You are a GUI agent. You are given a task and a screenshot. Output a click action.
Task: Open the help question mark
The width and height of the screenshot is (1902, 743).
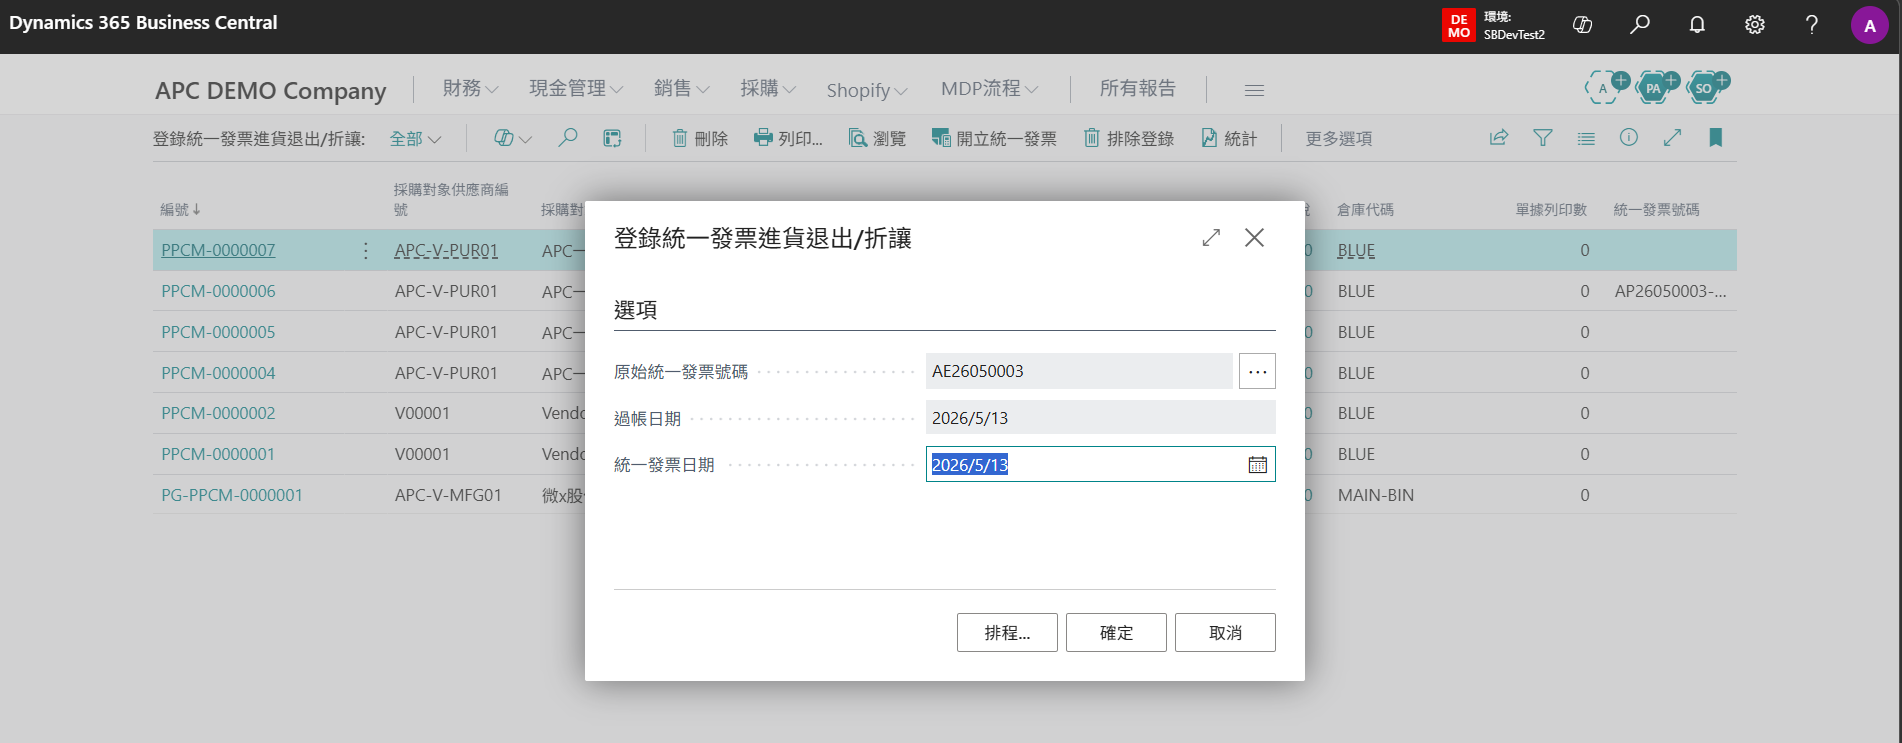(1812, 25)
